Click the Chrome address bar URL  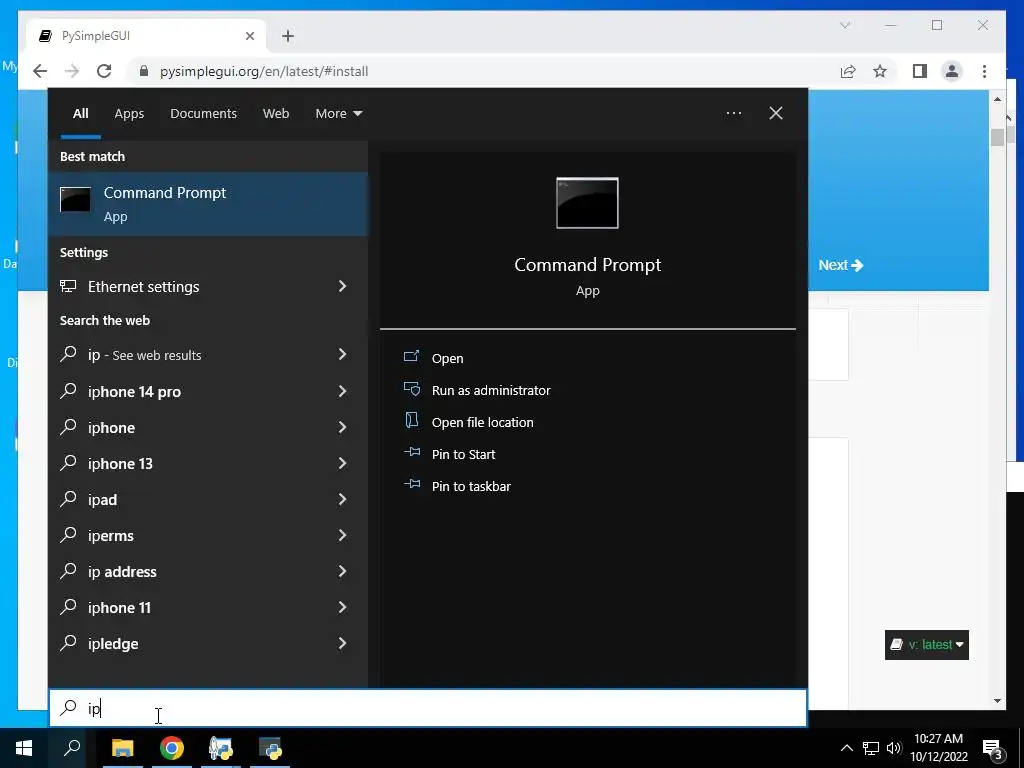point(264,71)
